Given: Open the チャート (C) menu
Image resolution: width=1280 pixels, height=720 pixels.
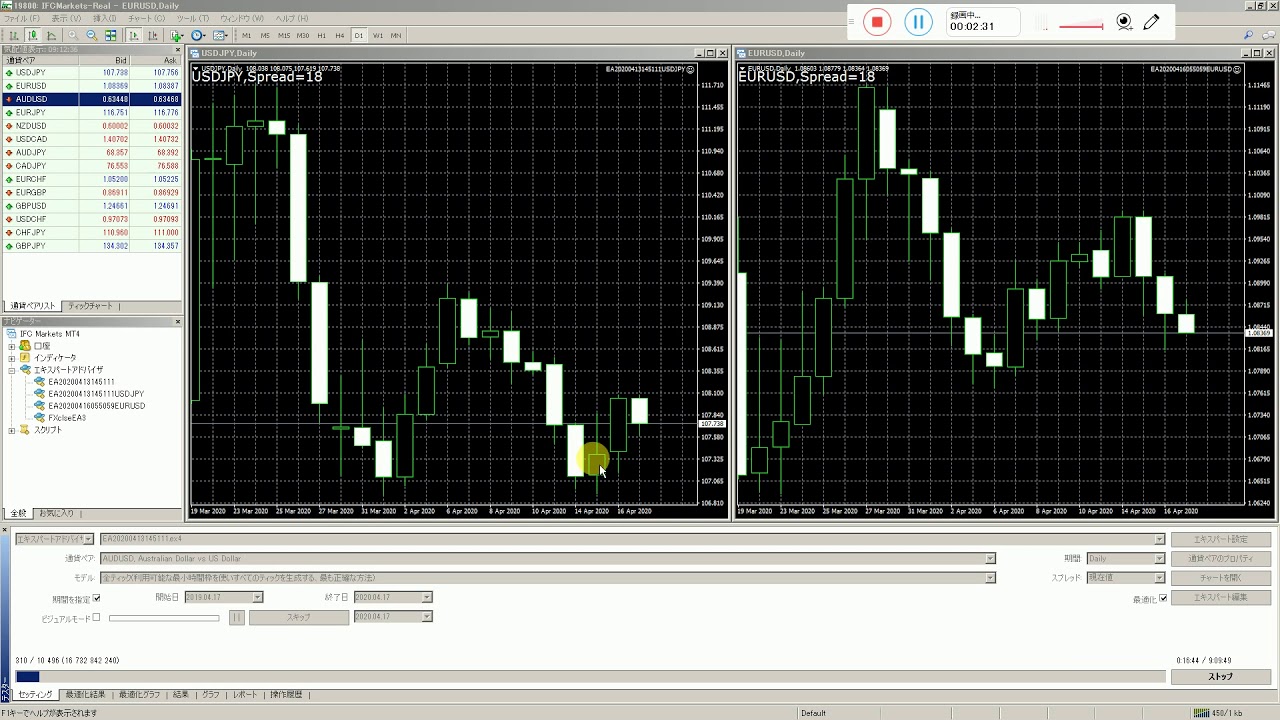Looking at the screenshot, I should 147,19.
